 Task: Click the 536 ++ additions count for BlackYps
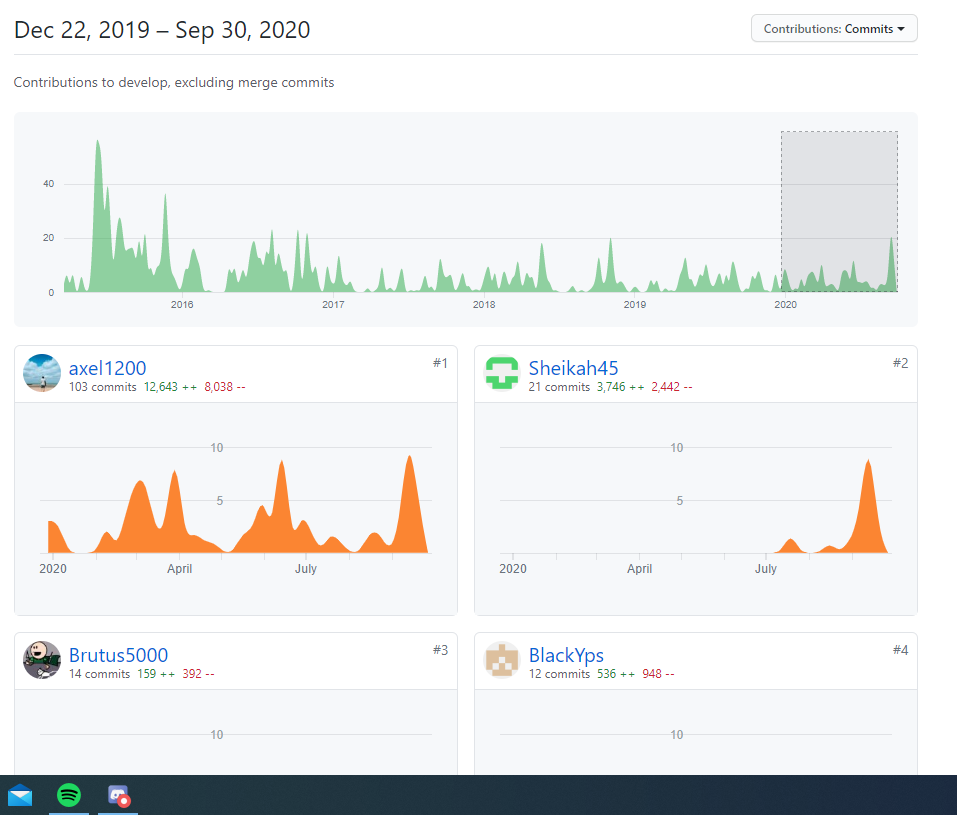pyautogui.click(x=616, y=674)
